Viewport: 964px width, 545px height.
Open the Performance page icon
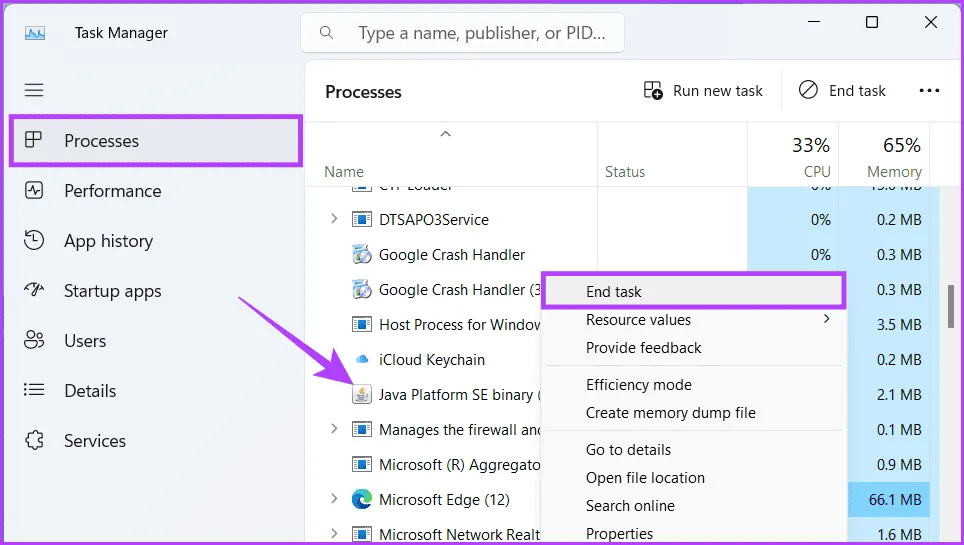pyautogui.click(x=34, y=190)
